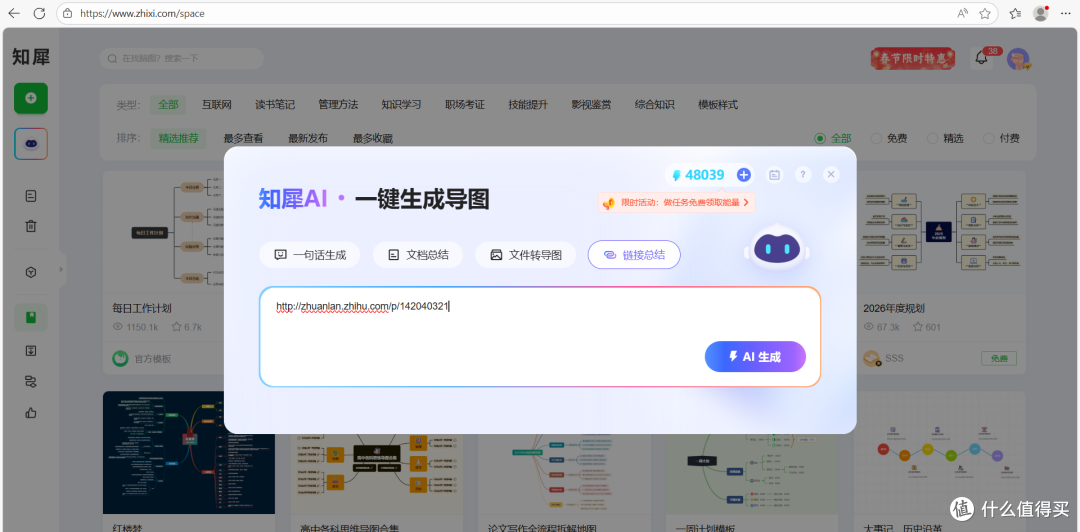Open the help question mark in dialog

[803, 175]
